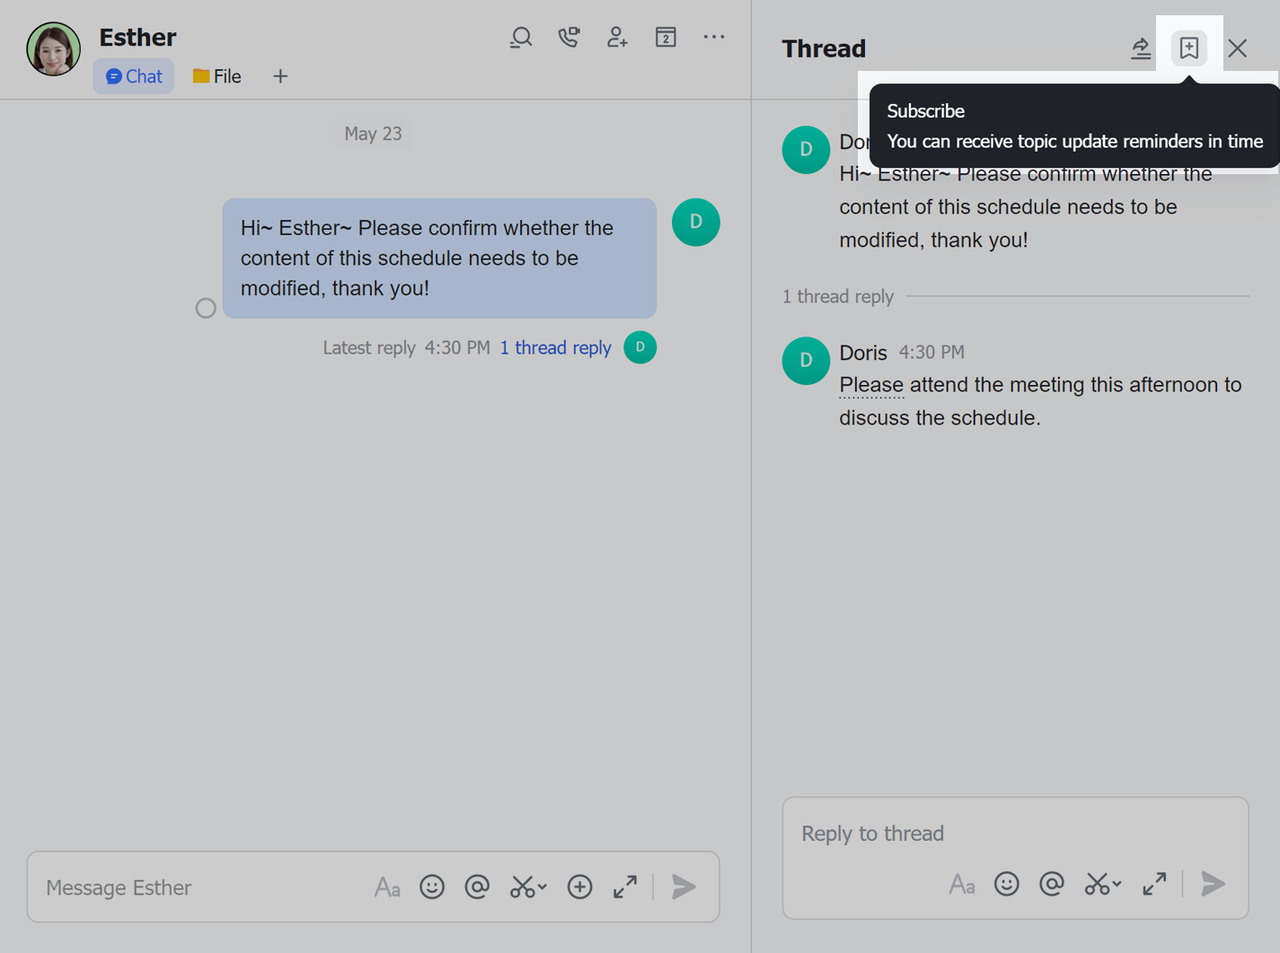Image resolution: width=1280 pixels, height=953 pixels.
Task: Close the Thread panel
Action: click(1237, 49)
